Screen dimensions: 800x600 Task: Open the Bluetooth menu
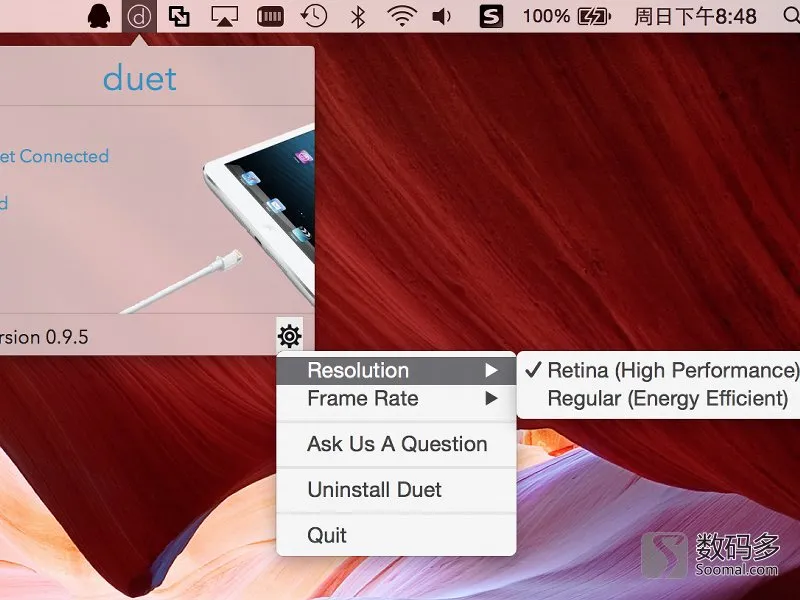pos(358,16)
